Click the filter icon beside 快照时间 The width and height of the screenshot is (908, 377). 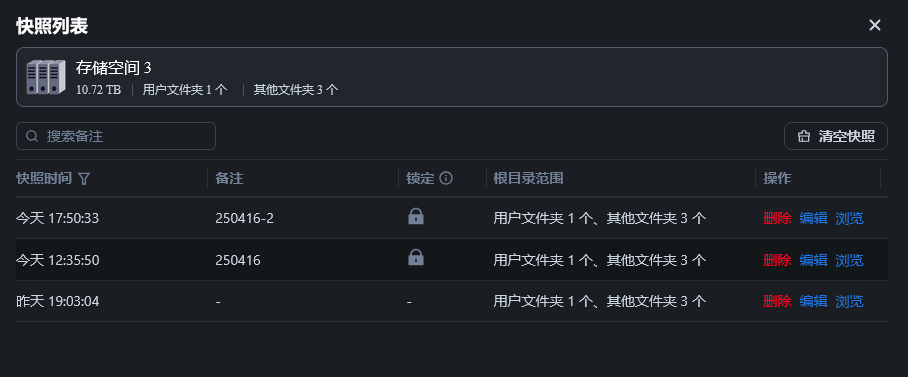point(84,178)
